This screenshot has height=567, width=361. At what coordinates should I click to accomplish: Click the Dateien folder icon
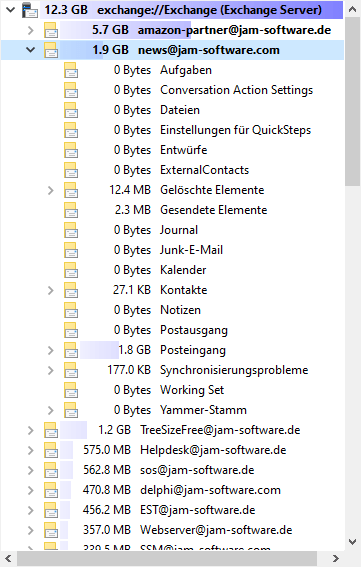(71, 110)
